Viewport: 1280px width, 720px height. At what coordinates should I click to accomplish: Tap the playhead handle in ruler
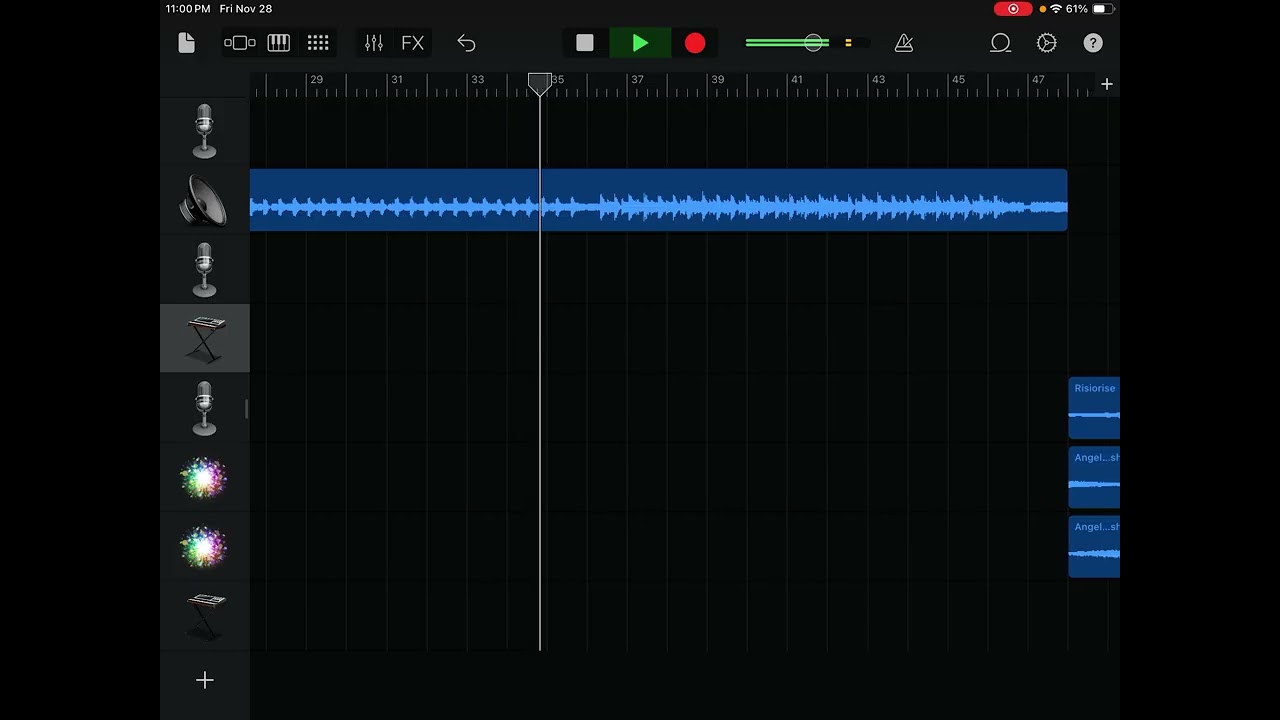[x=539, y=83]
